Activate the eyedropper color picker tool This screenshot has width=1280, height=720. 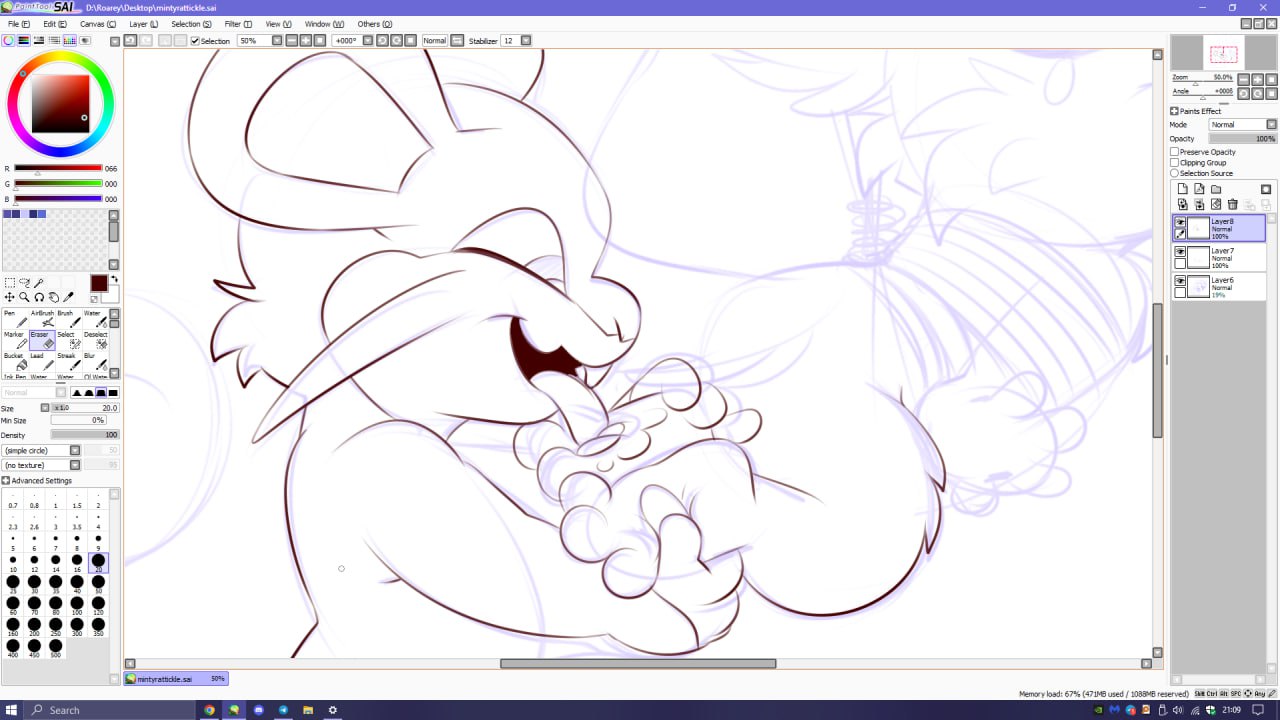pyautogui.click(x=69, y=297)
